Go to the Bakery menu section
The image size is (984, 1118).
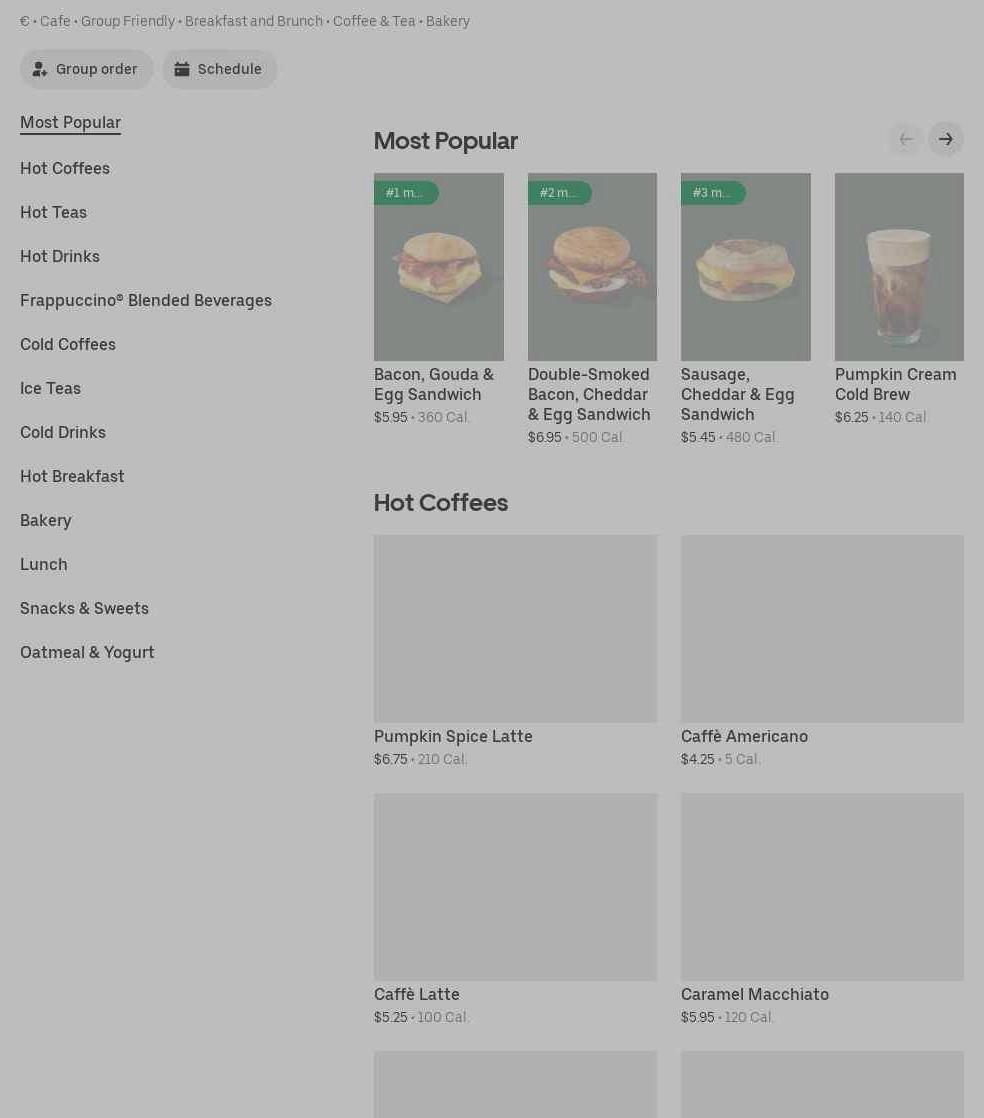coord(46,520)
